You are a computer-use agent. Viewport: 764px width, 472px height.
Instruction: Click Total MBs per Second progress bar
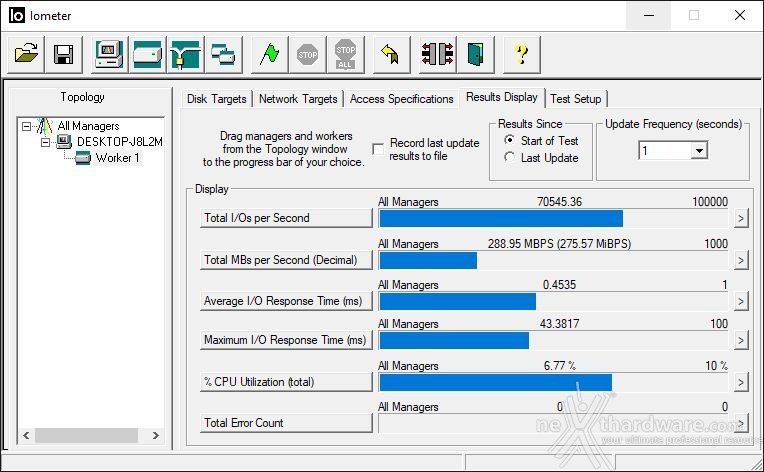click(554, 260)
